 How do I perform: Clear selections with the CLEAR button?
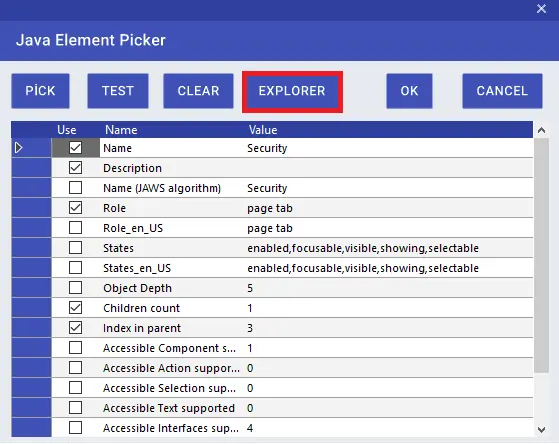198,91
